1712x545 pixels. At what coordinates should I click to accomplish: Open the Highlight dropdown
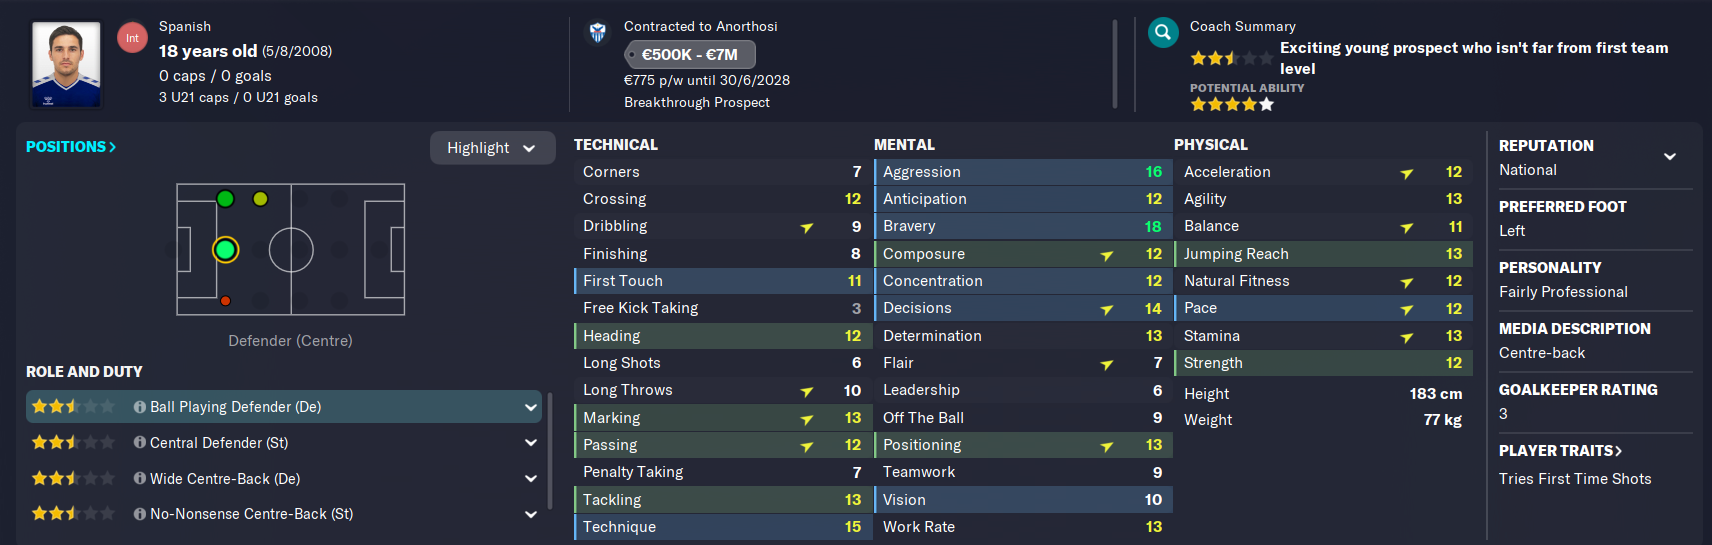click(492, 148)
